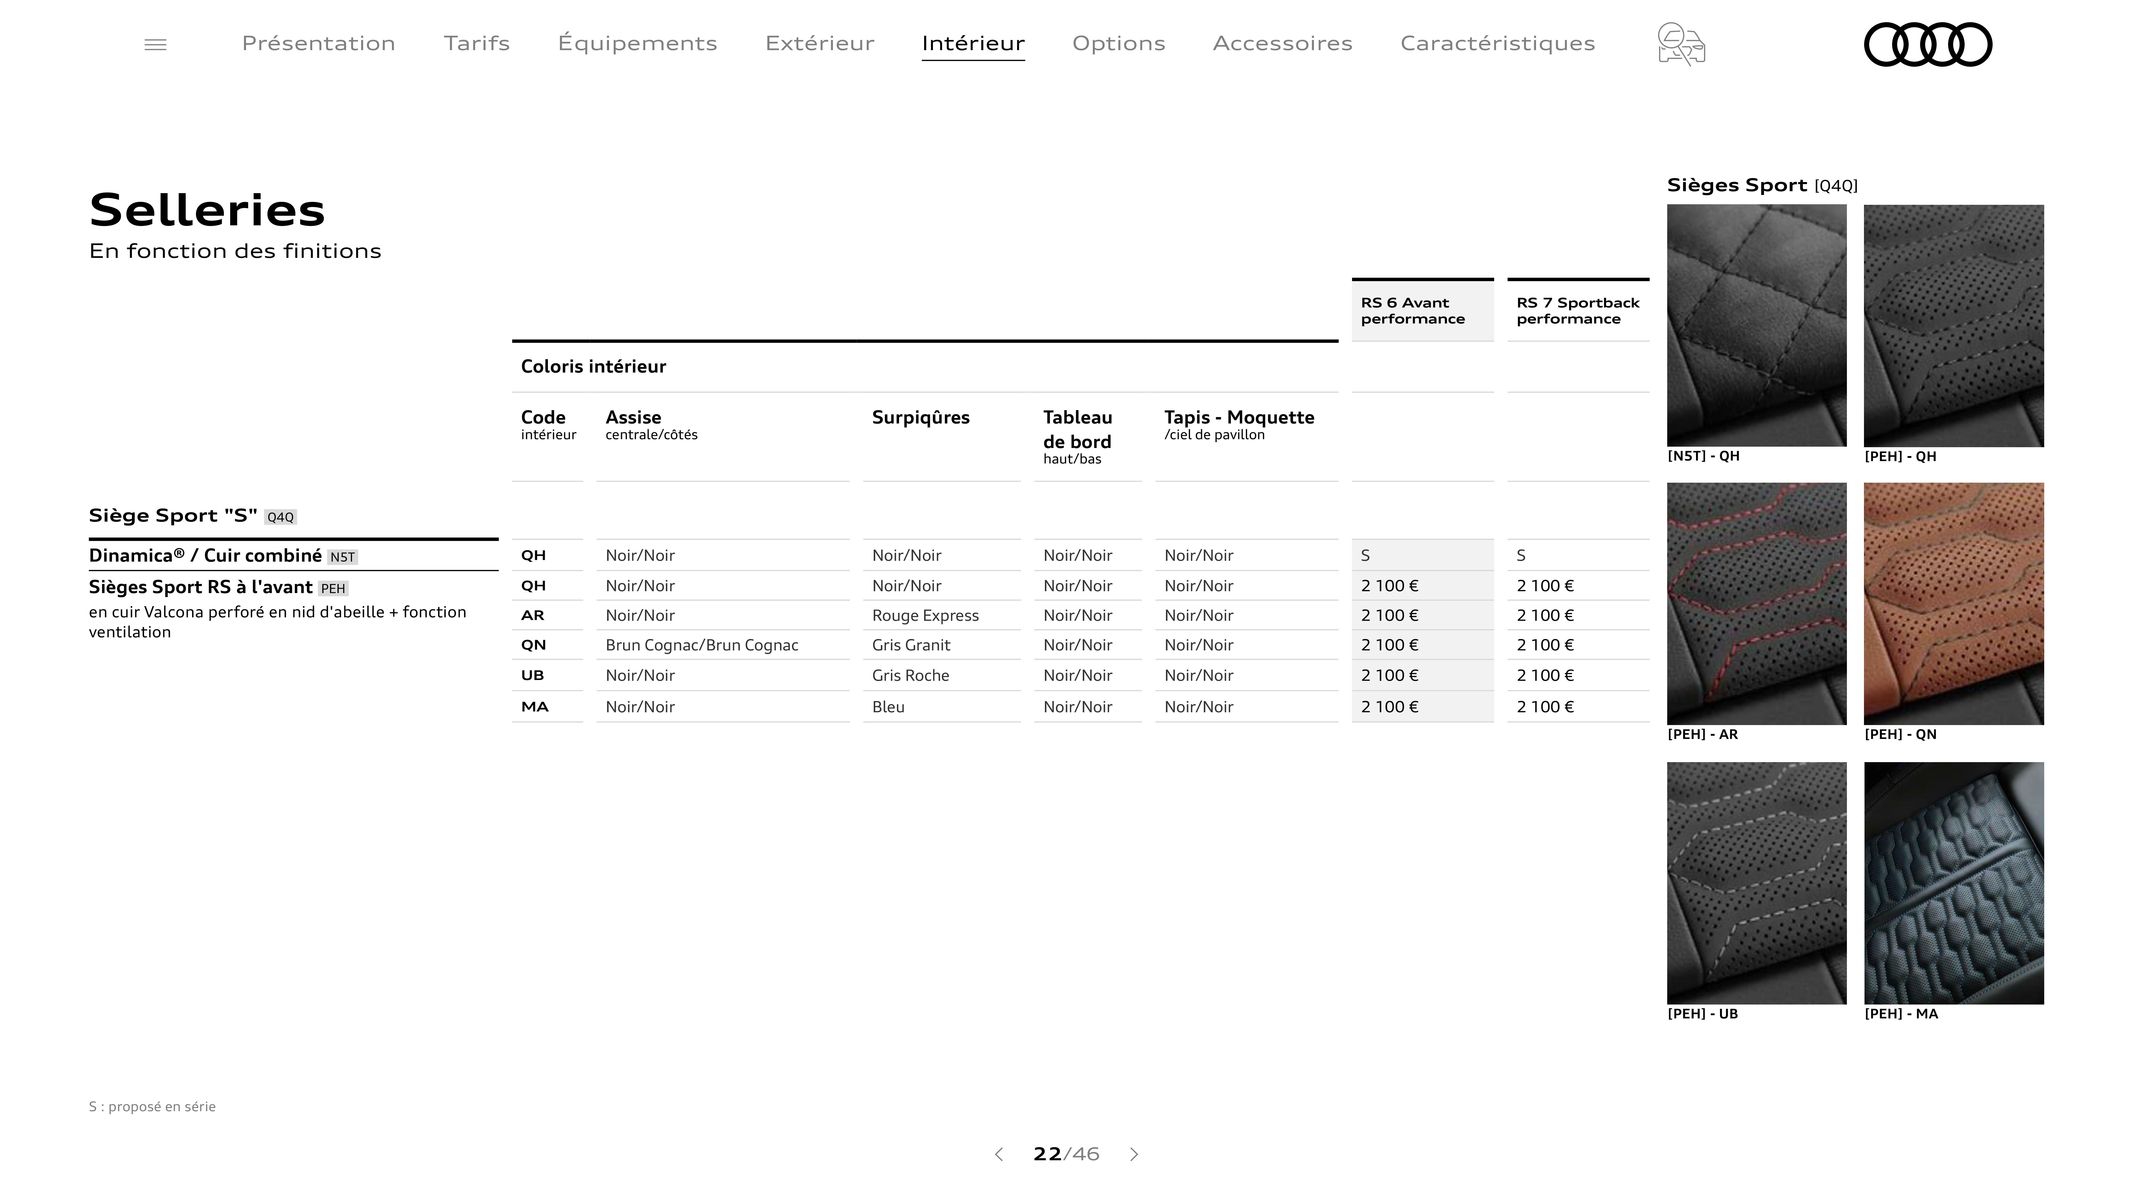Click the Sièges Sport [Q4Q] gallery title
This screenshot has height=1200, width=2133.
click(x=1762, y=185)
